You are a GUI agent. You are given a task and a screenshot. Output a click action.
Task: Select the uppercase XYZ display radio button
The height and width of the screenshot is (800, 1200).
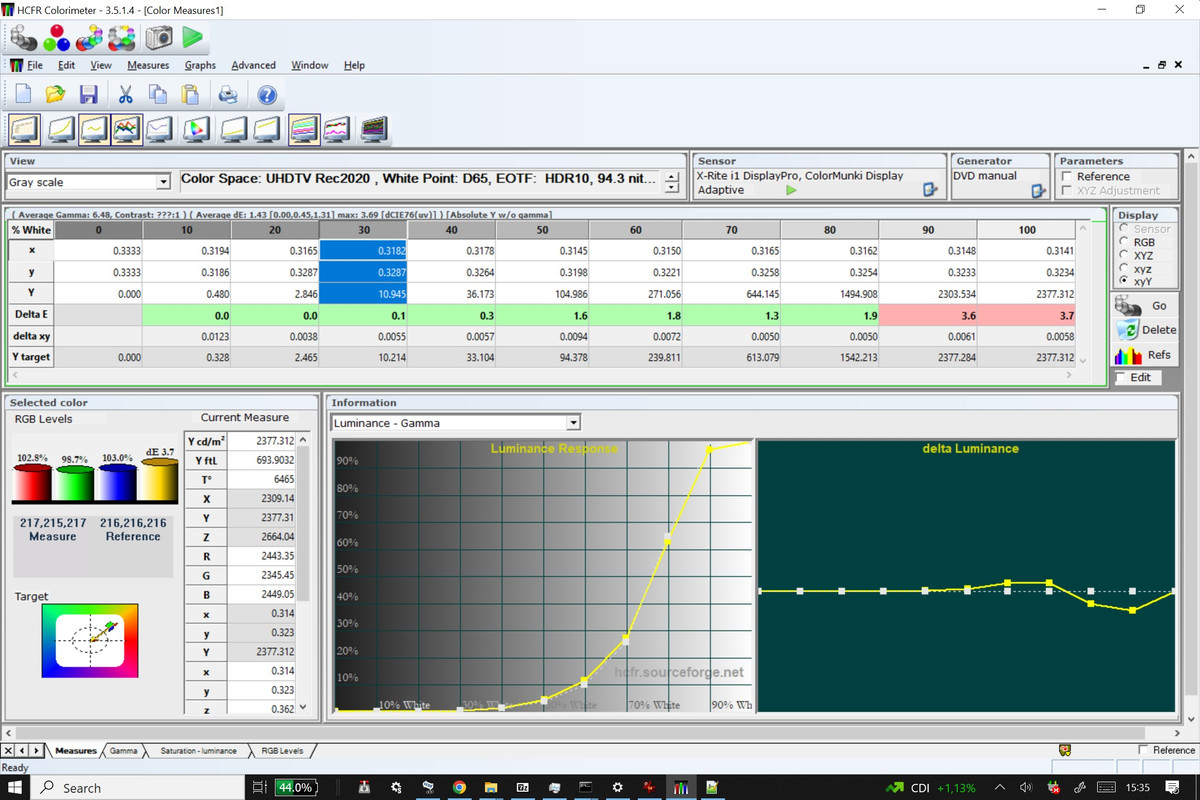pyautogui.click(x=1124, y=255)
